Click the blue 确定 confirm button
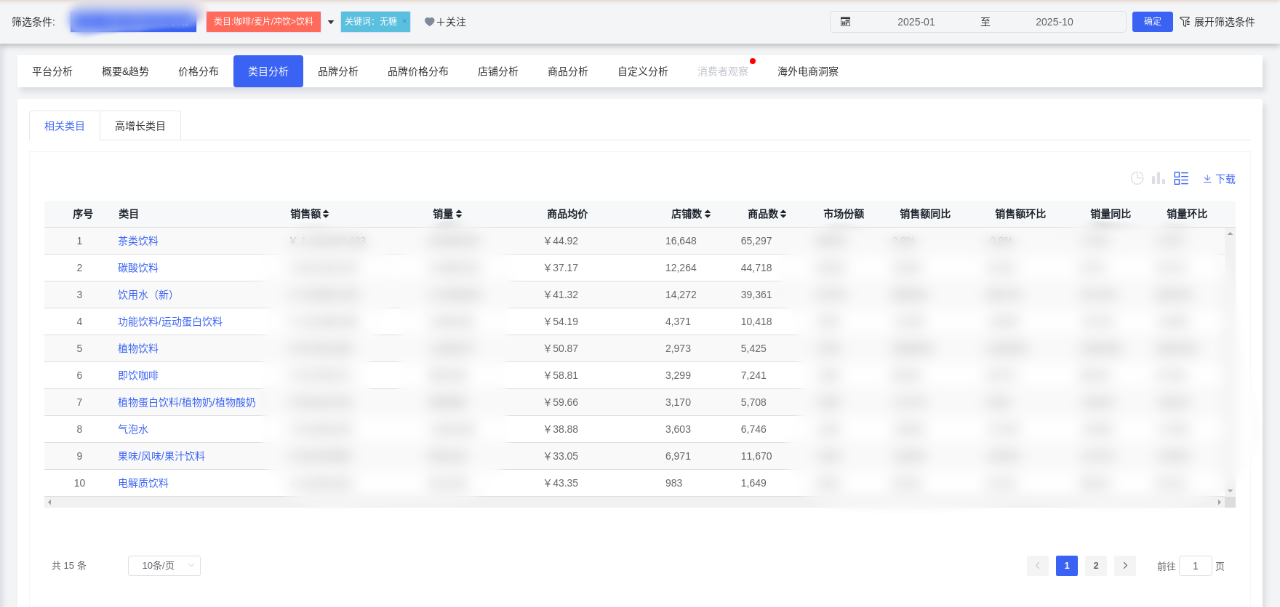 point(1152,22)
